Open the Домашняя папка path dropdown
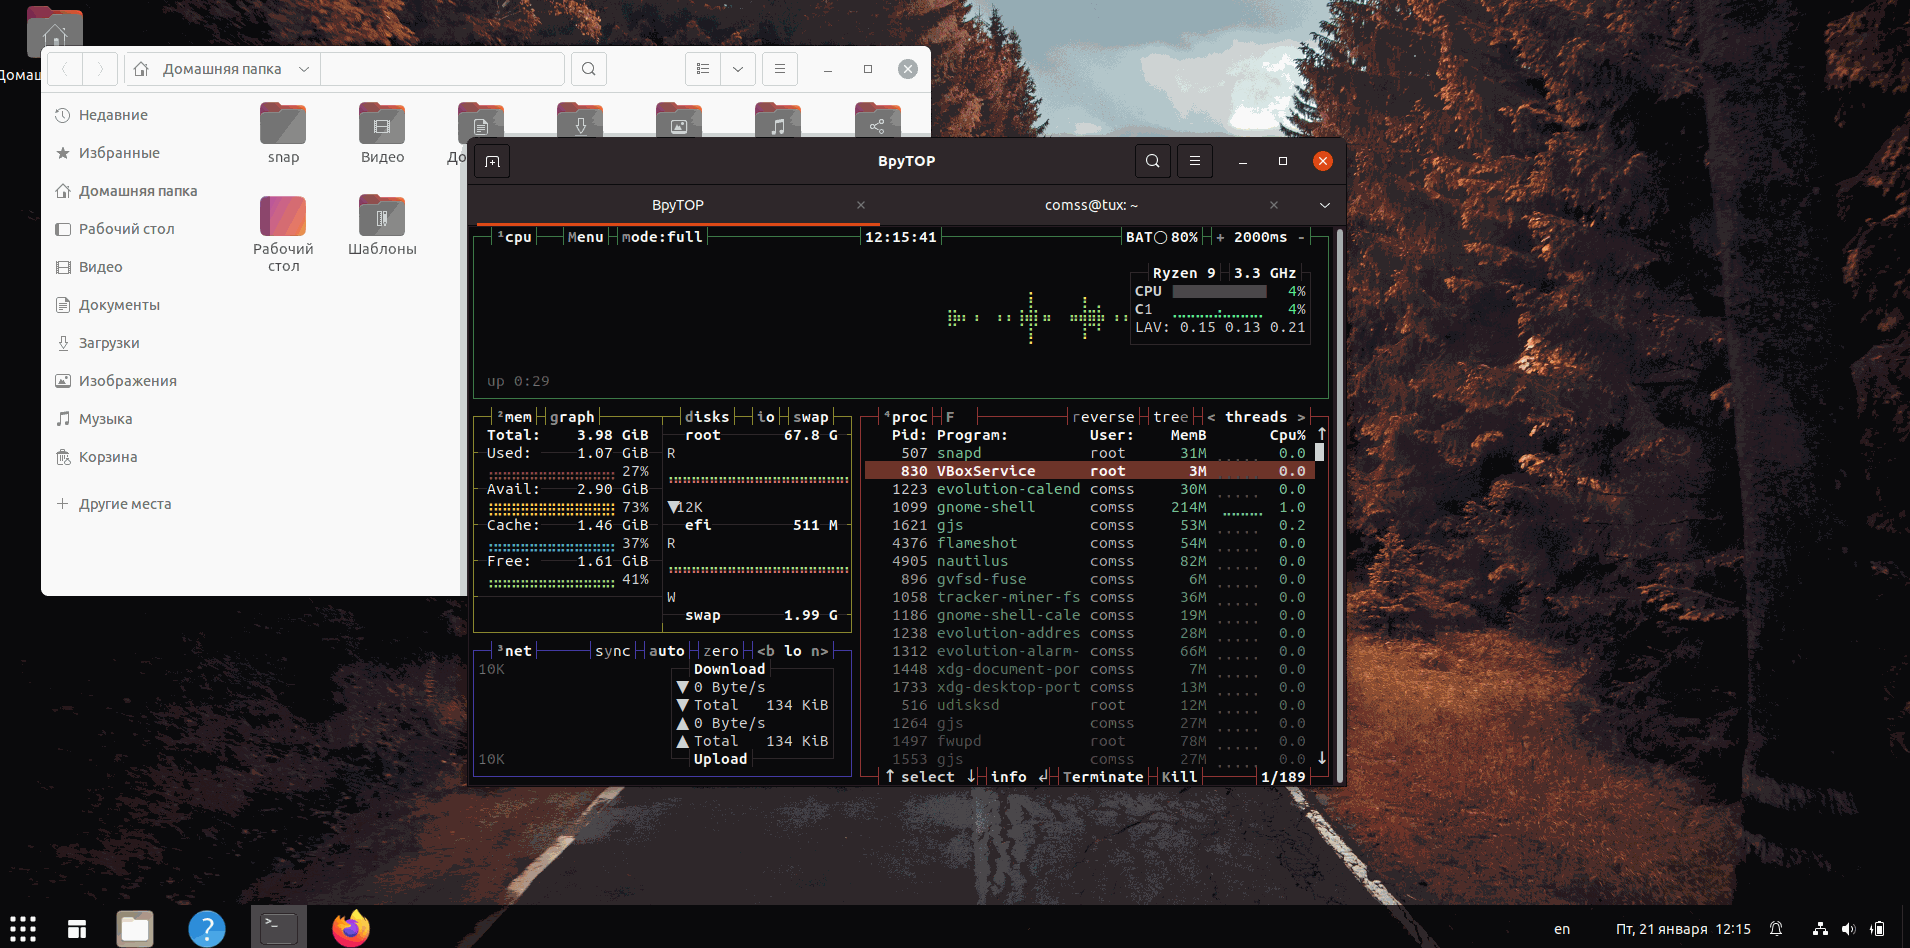Viewport: 1910px width, 948px height. click(304, 69)
